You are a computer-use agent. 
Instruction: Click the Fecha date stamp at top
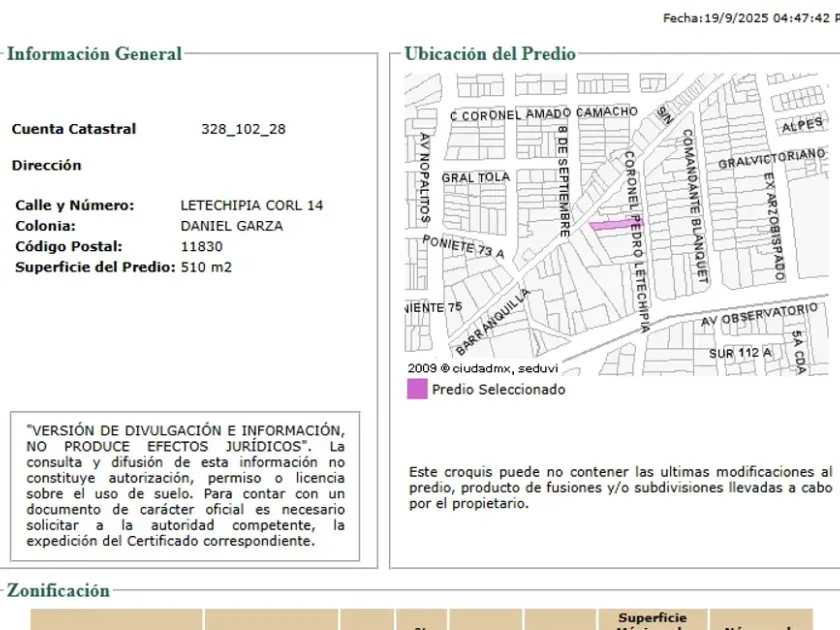coord(750,18)
